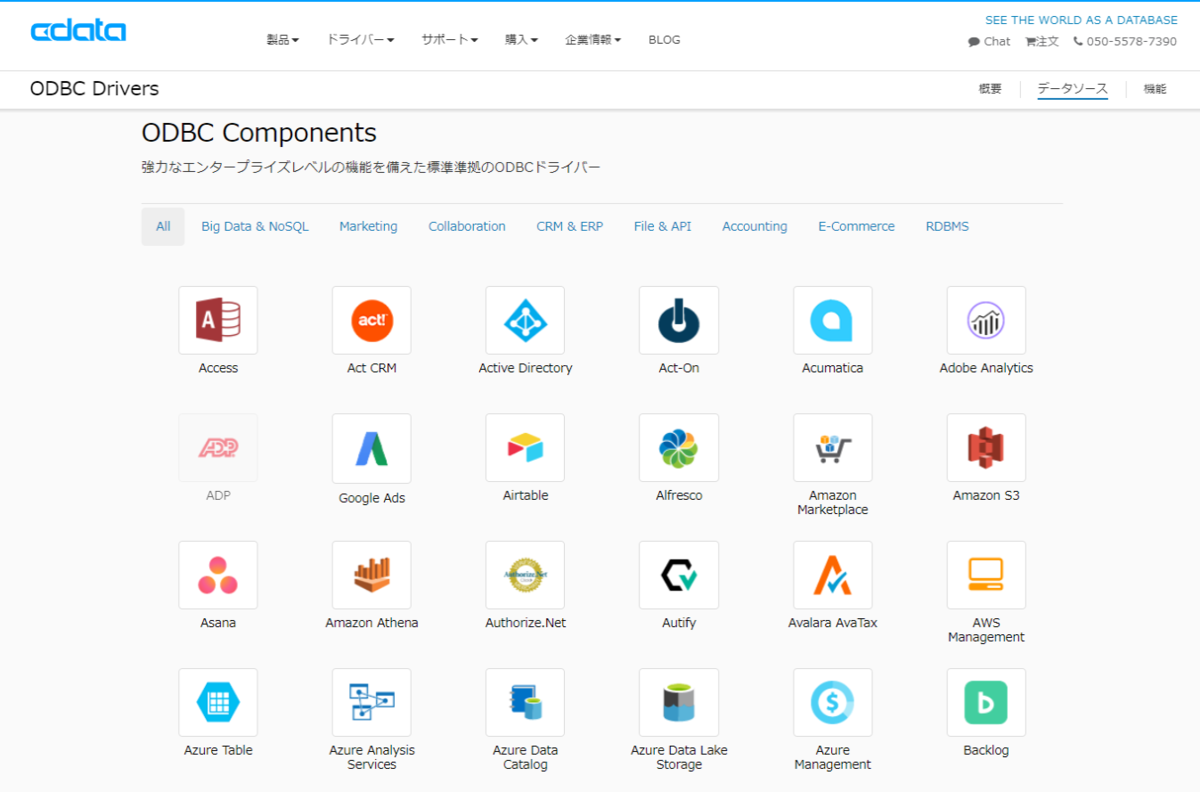Open the AWS Management icon

(986, 575)
